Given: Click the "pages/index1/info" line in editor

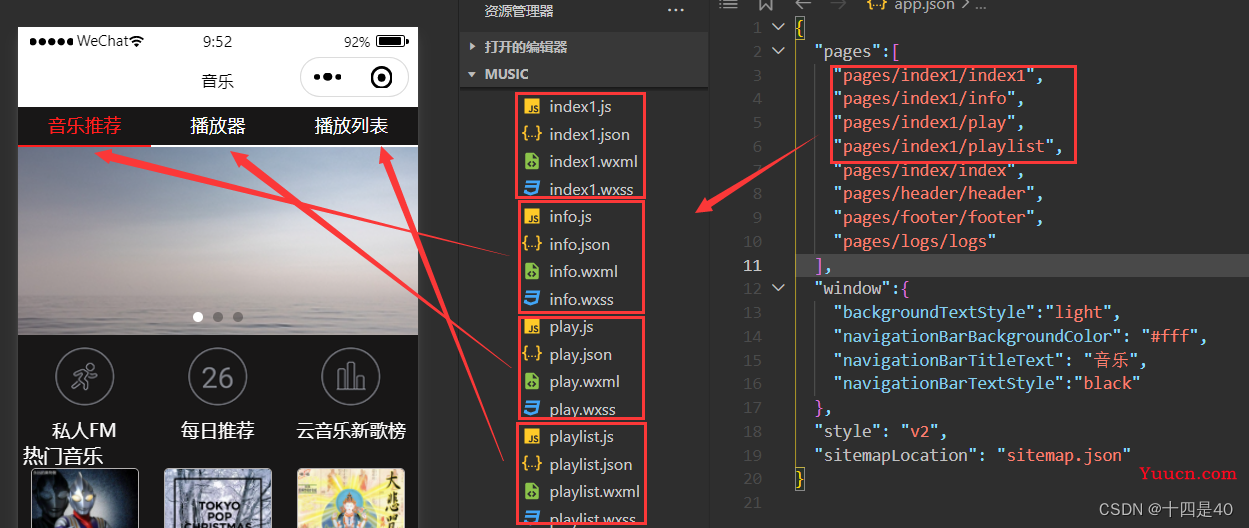Looking at the screenshot, I should pyautogui.click(x=929, y=98).
